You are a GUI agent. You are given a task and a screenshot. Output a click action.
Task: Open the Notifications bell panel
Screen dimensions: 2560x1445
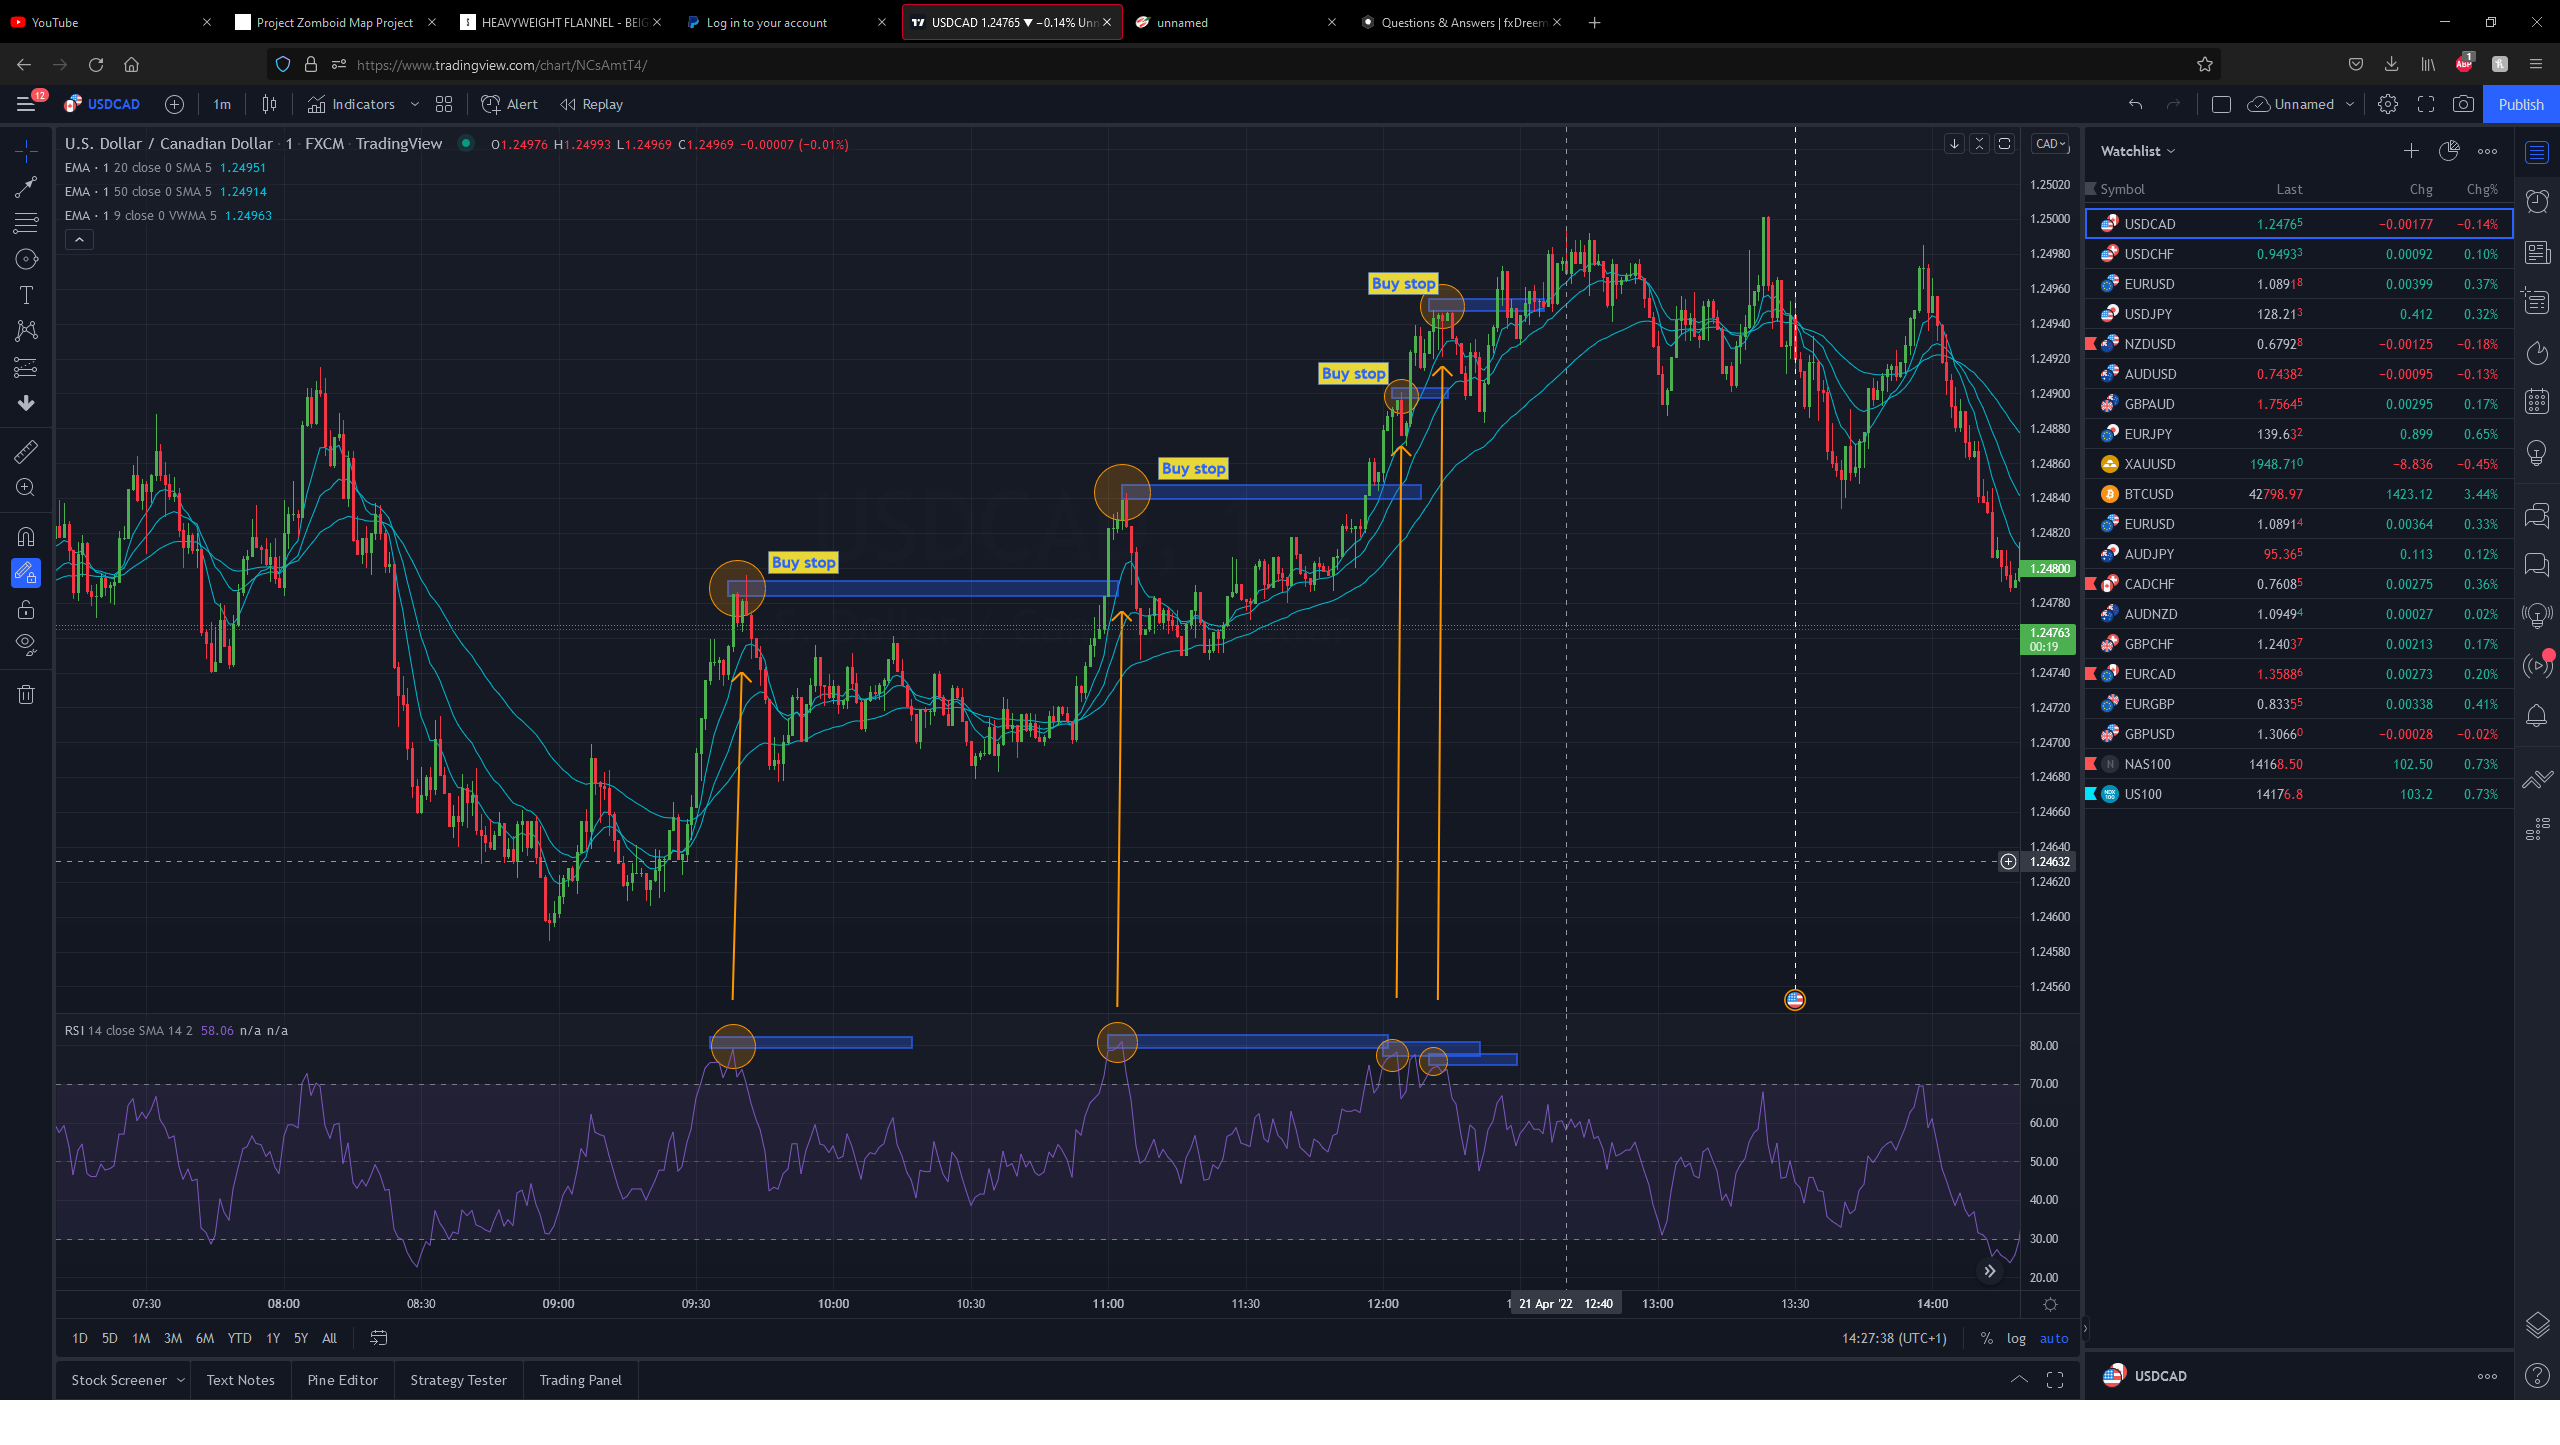(2537, 716)
